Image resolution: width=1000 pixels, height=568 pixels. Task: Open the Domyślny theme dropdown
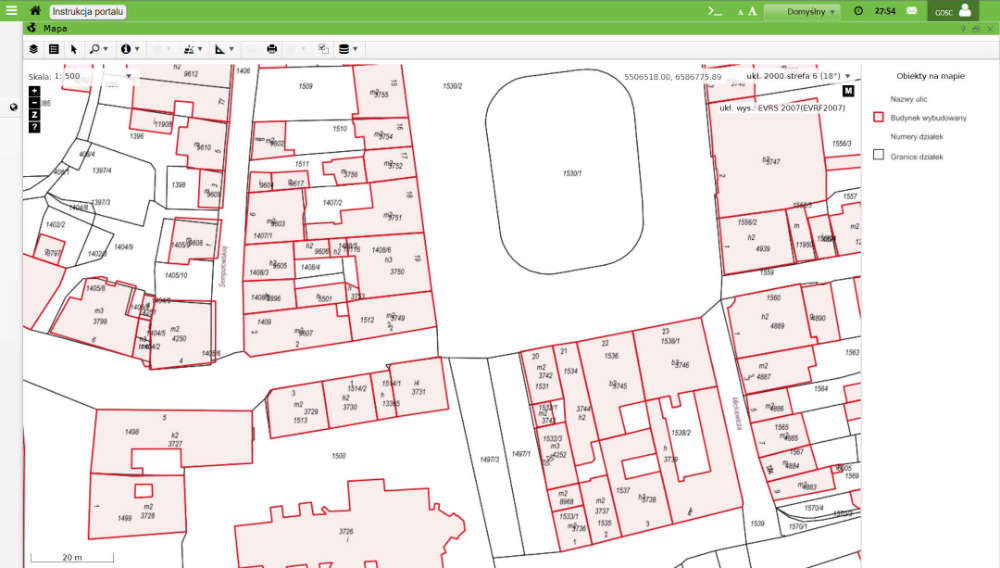(x=802, y=11)
